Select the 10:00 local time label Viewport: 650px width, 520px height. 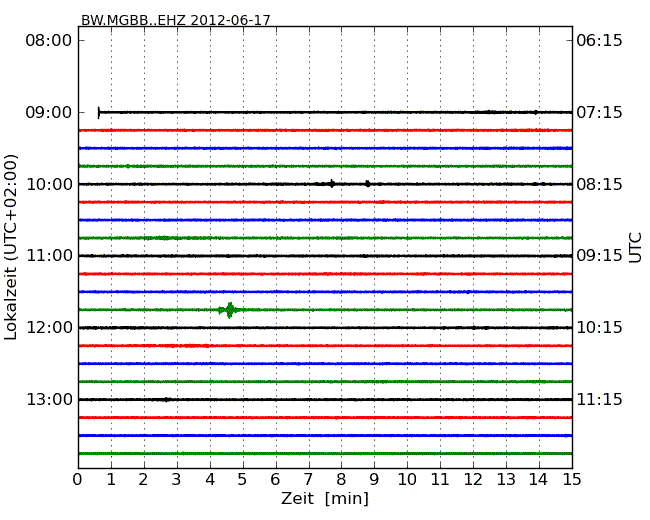click(x=49, y=184)
